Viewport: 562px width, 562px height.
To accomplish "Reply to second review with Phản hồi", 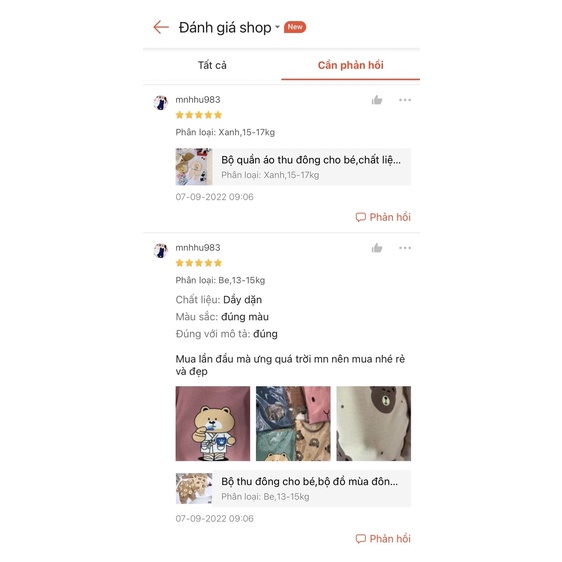I will pyautogui.click(x=383, y=539).
